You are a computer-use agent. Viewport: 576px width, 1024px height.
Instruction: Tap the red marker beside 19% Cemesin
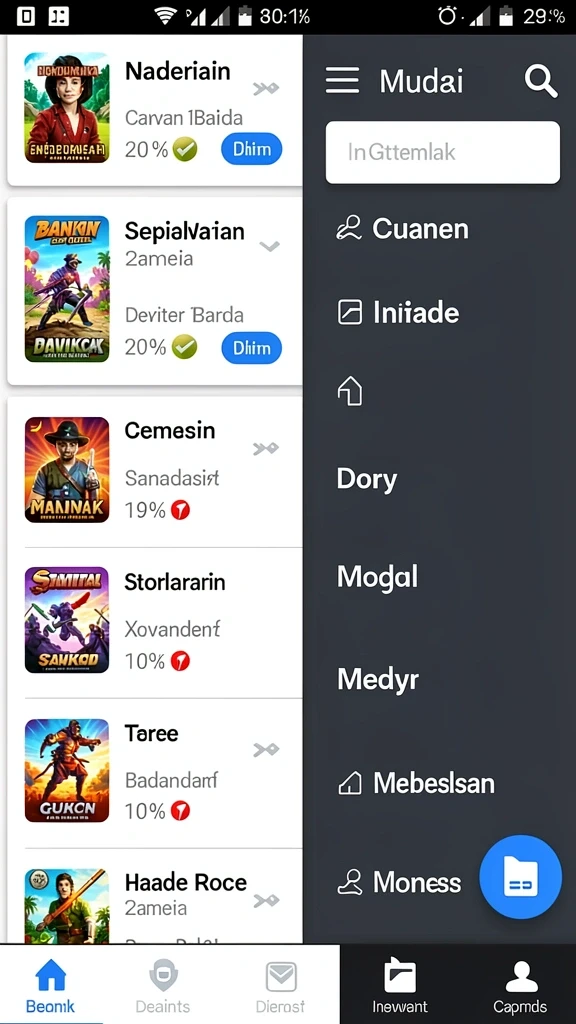tap(180, 510)
